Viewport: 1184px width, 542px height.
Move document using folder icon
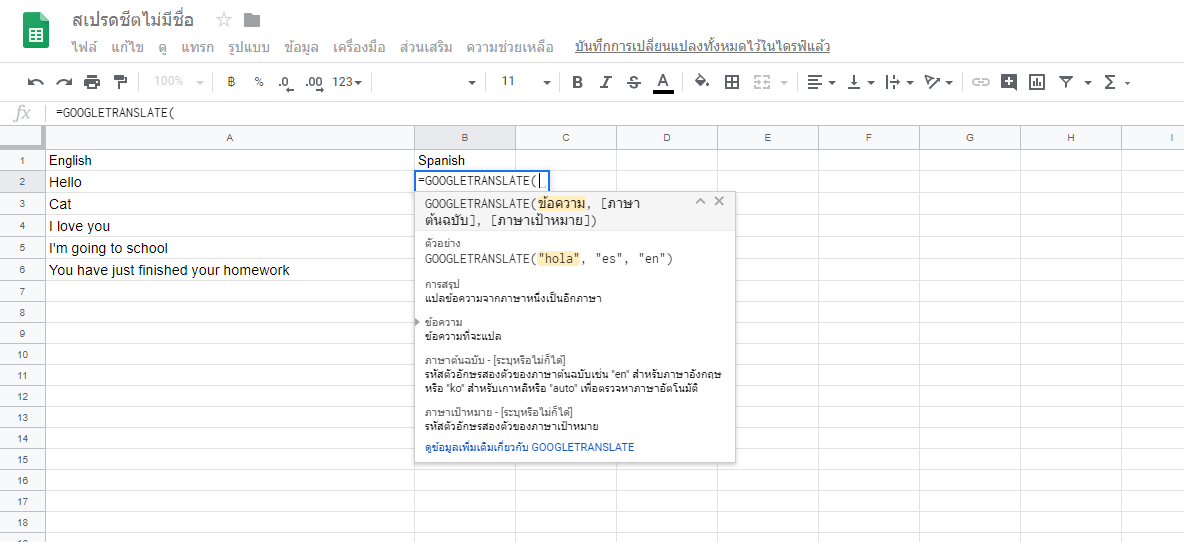pos(252,20)
